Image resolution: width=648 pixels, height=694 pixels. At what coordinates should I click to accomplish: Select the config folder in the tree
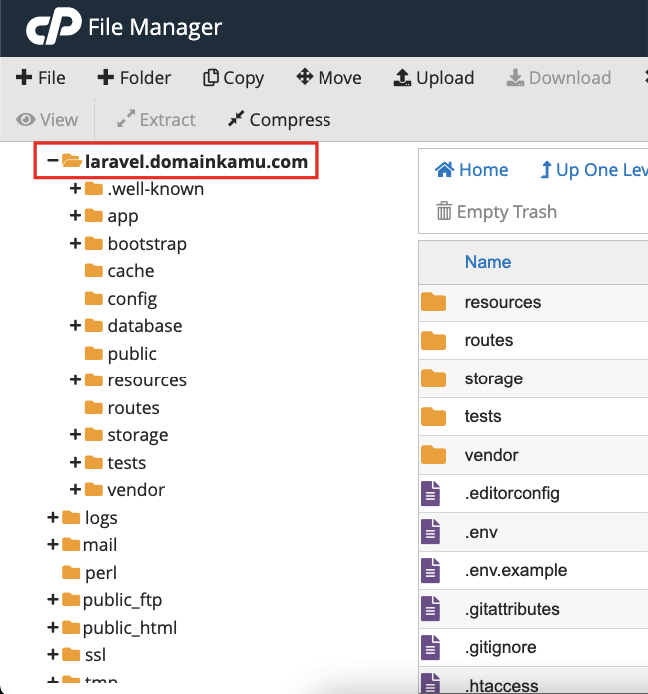point(132,299)
